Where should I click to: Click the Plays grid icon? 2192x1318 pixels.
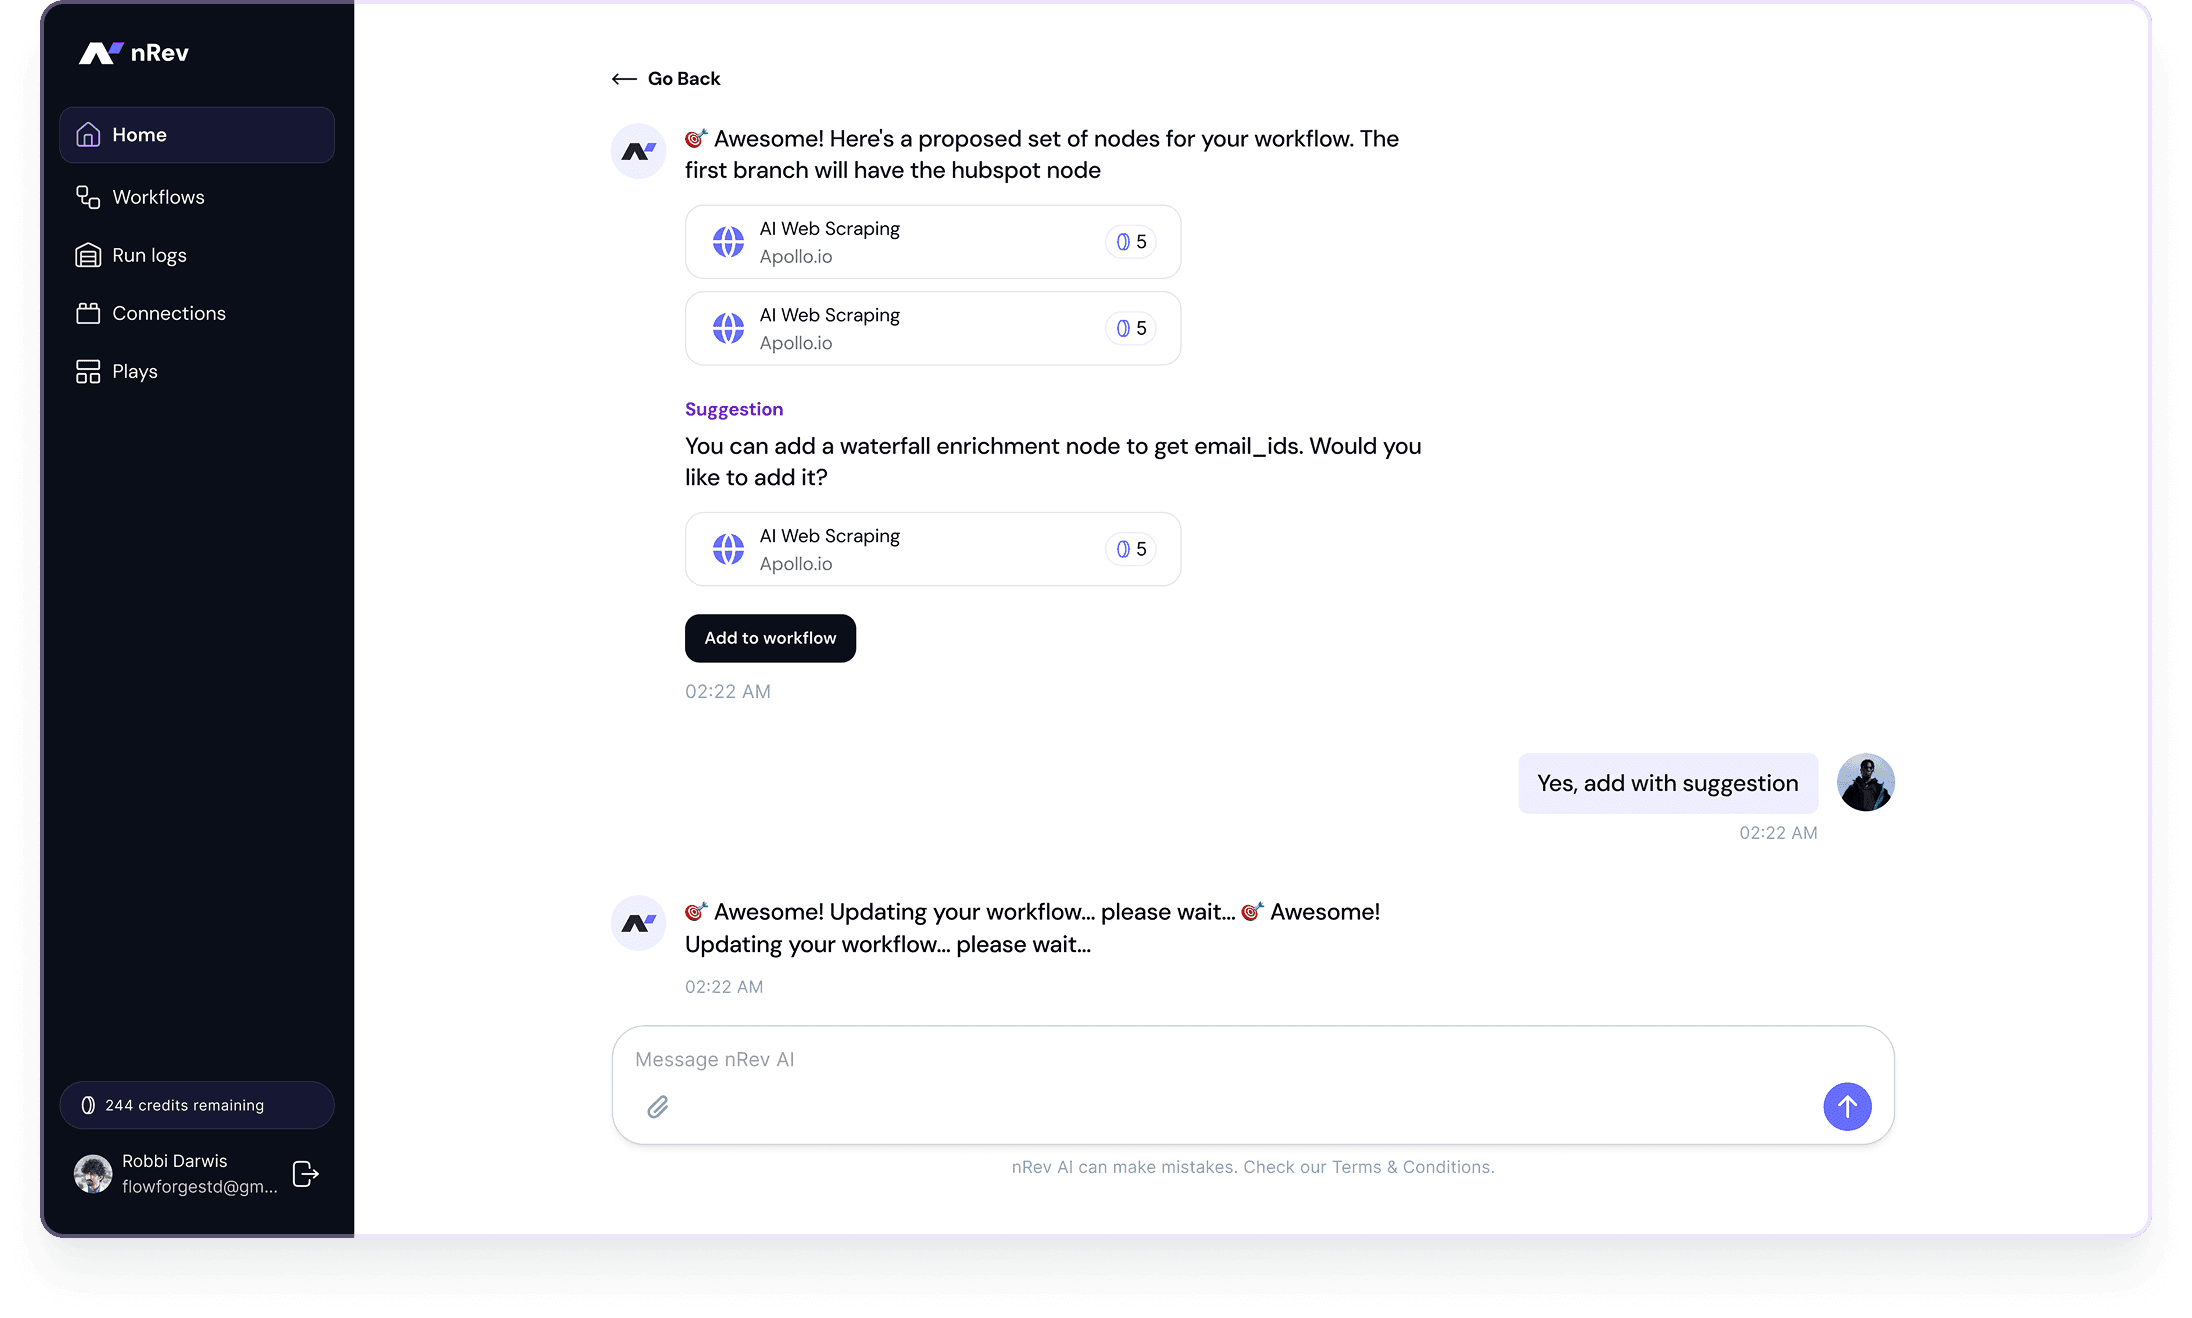point(88,371)
